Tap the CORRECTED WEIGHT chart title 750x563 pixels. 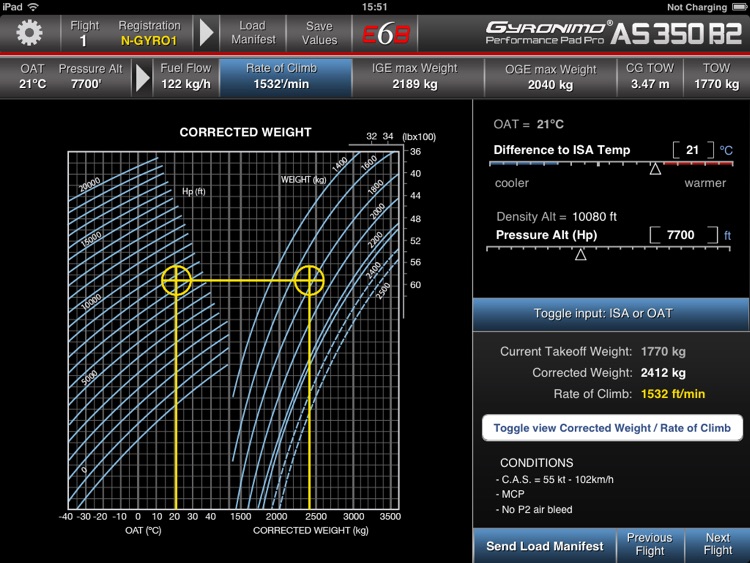245,132
